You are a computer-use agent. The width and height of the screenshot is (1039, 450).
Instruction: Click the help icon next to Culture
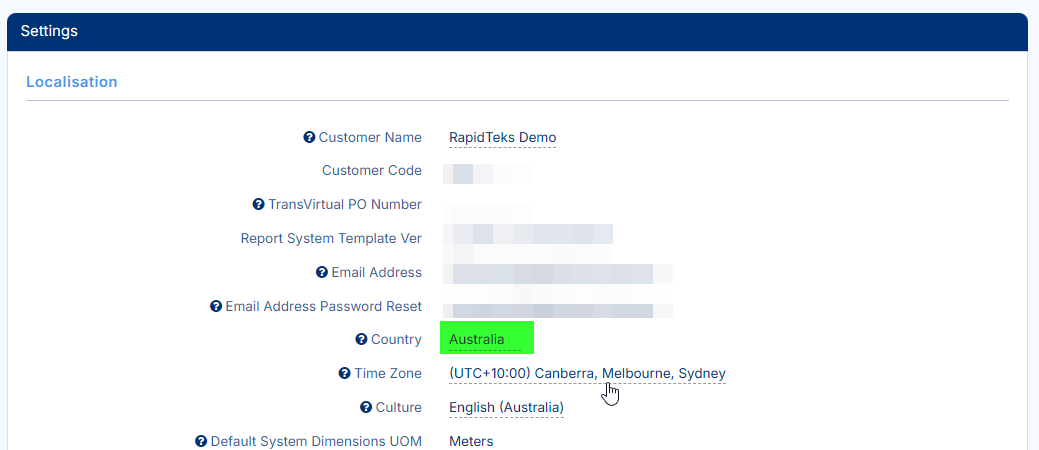(x=366, y=408)
